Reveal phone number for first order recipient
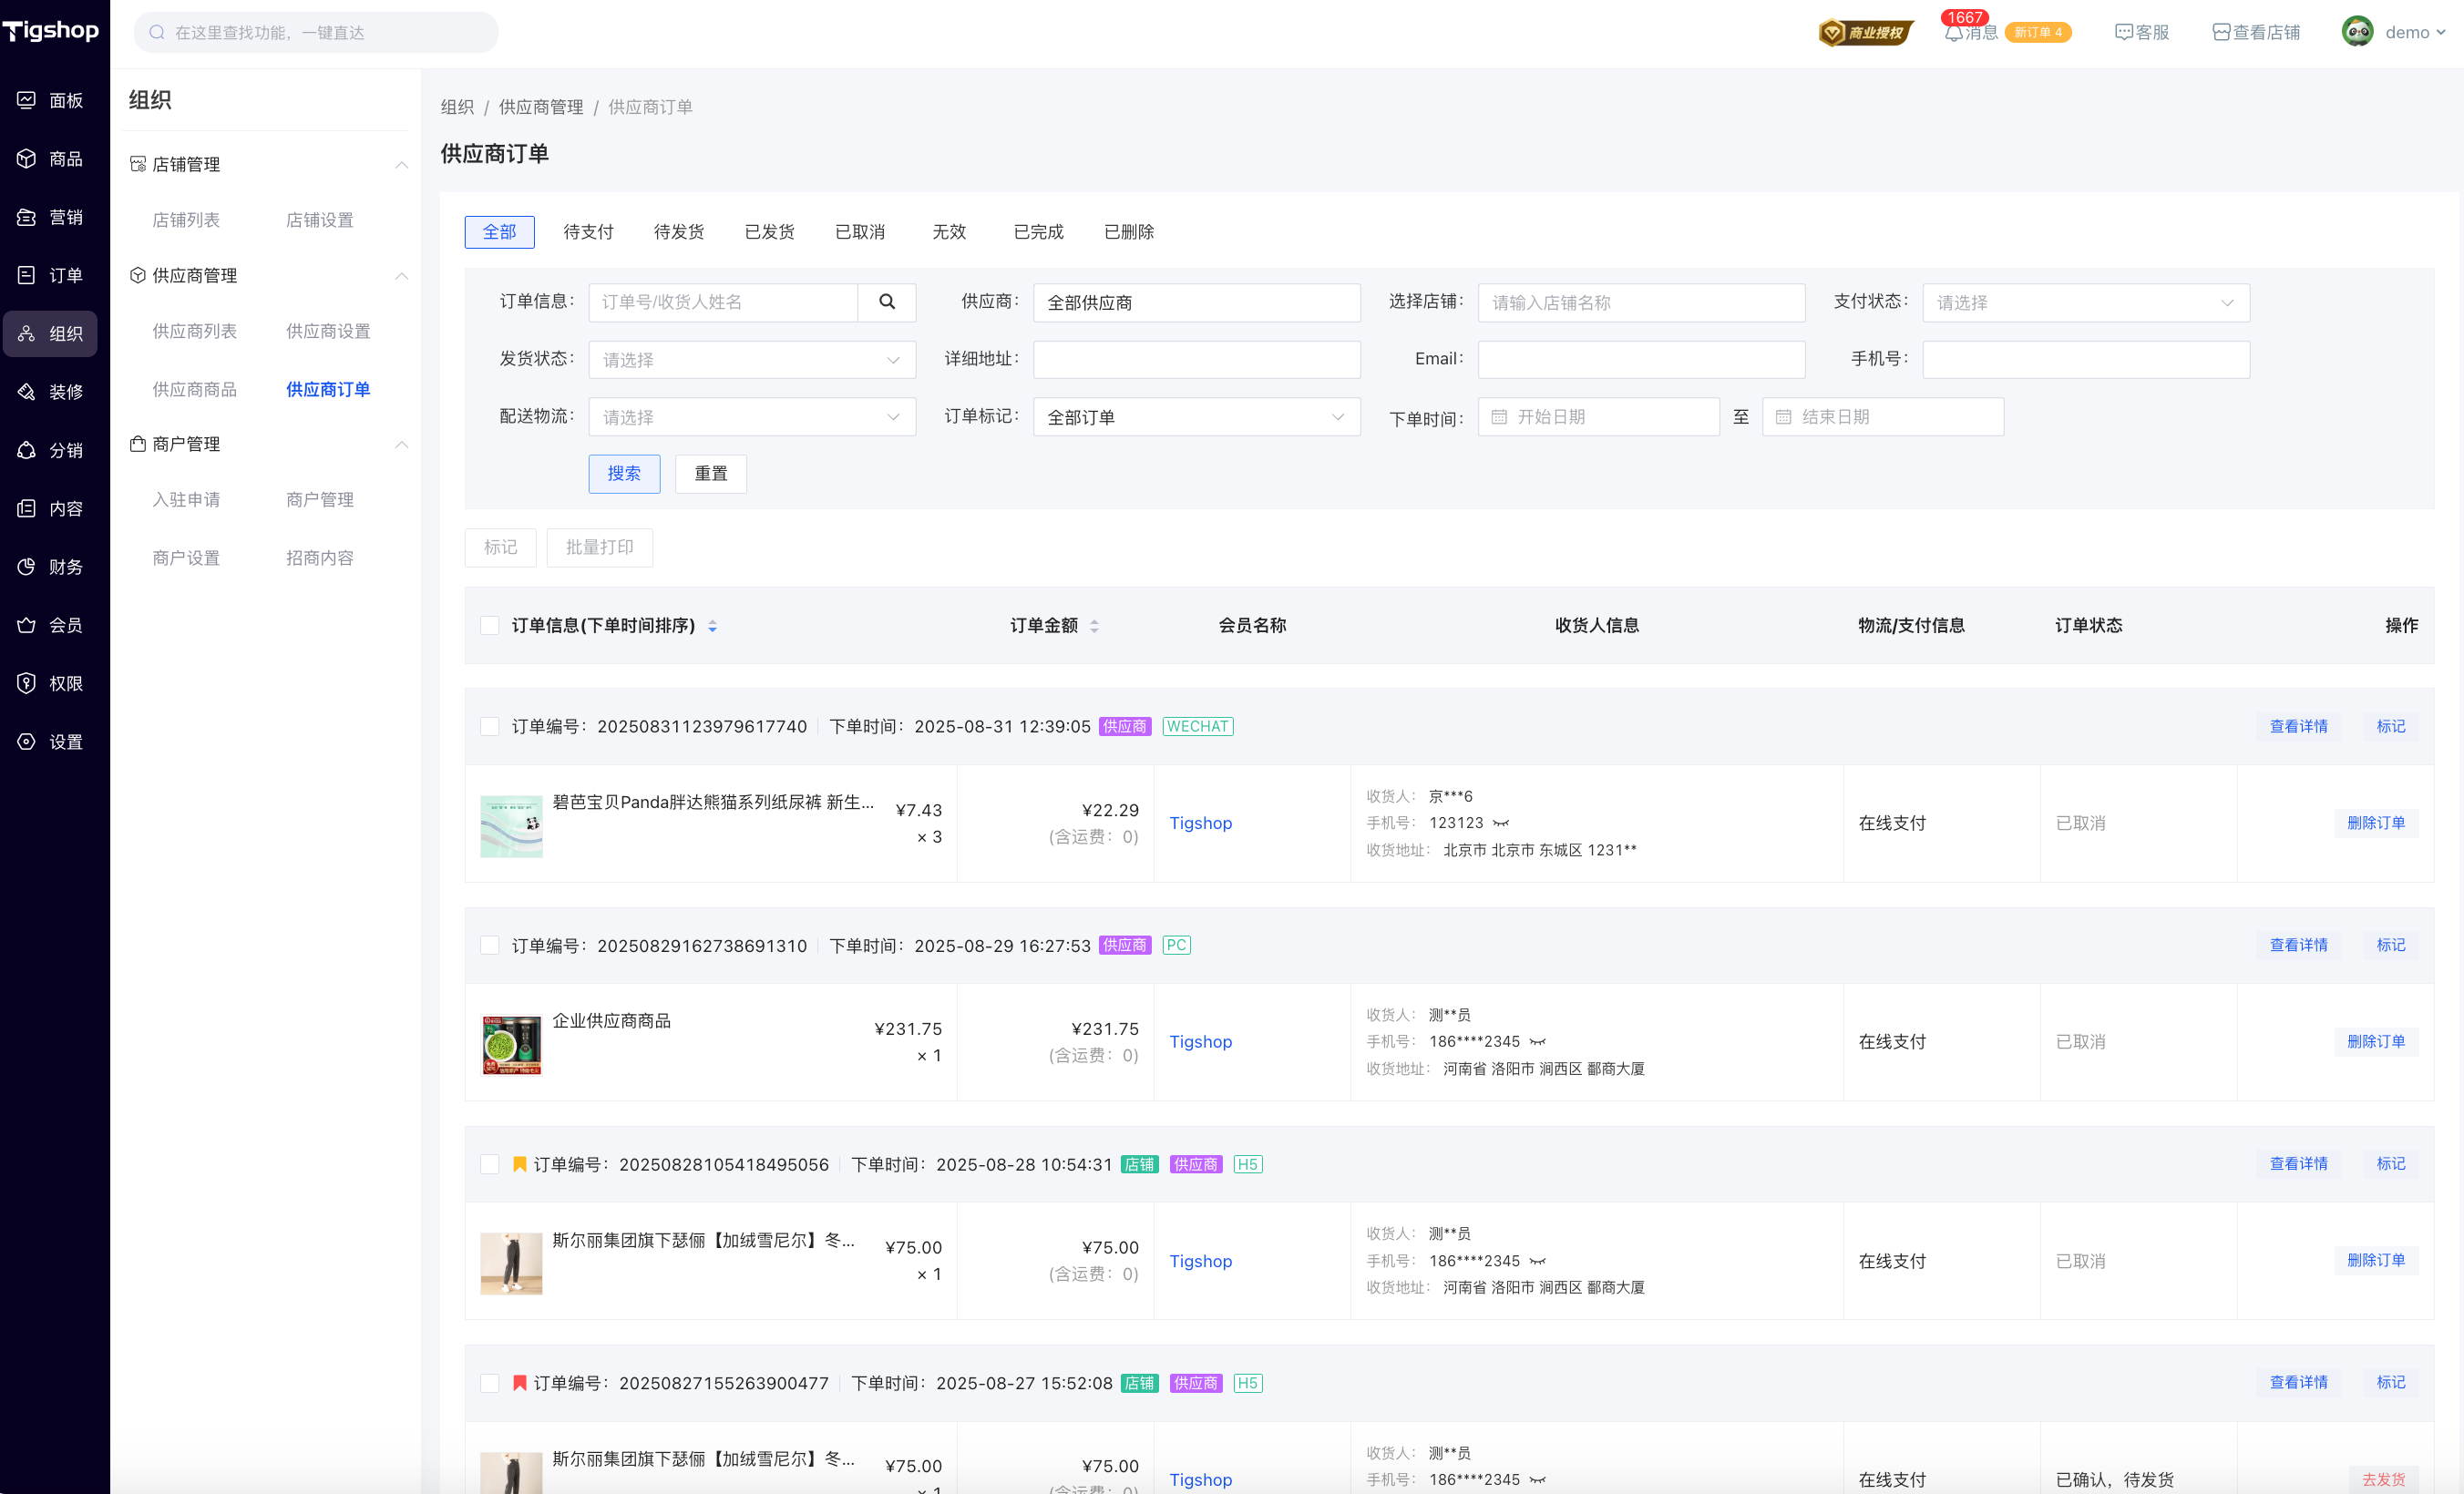2464x1494 pixels. [x=1500, y=823]
